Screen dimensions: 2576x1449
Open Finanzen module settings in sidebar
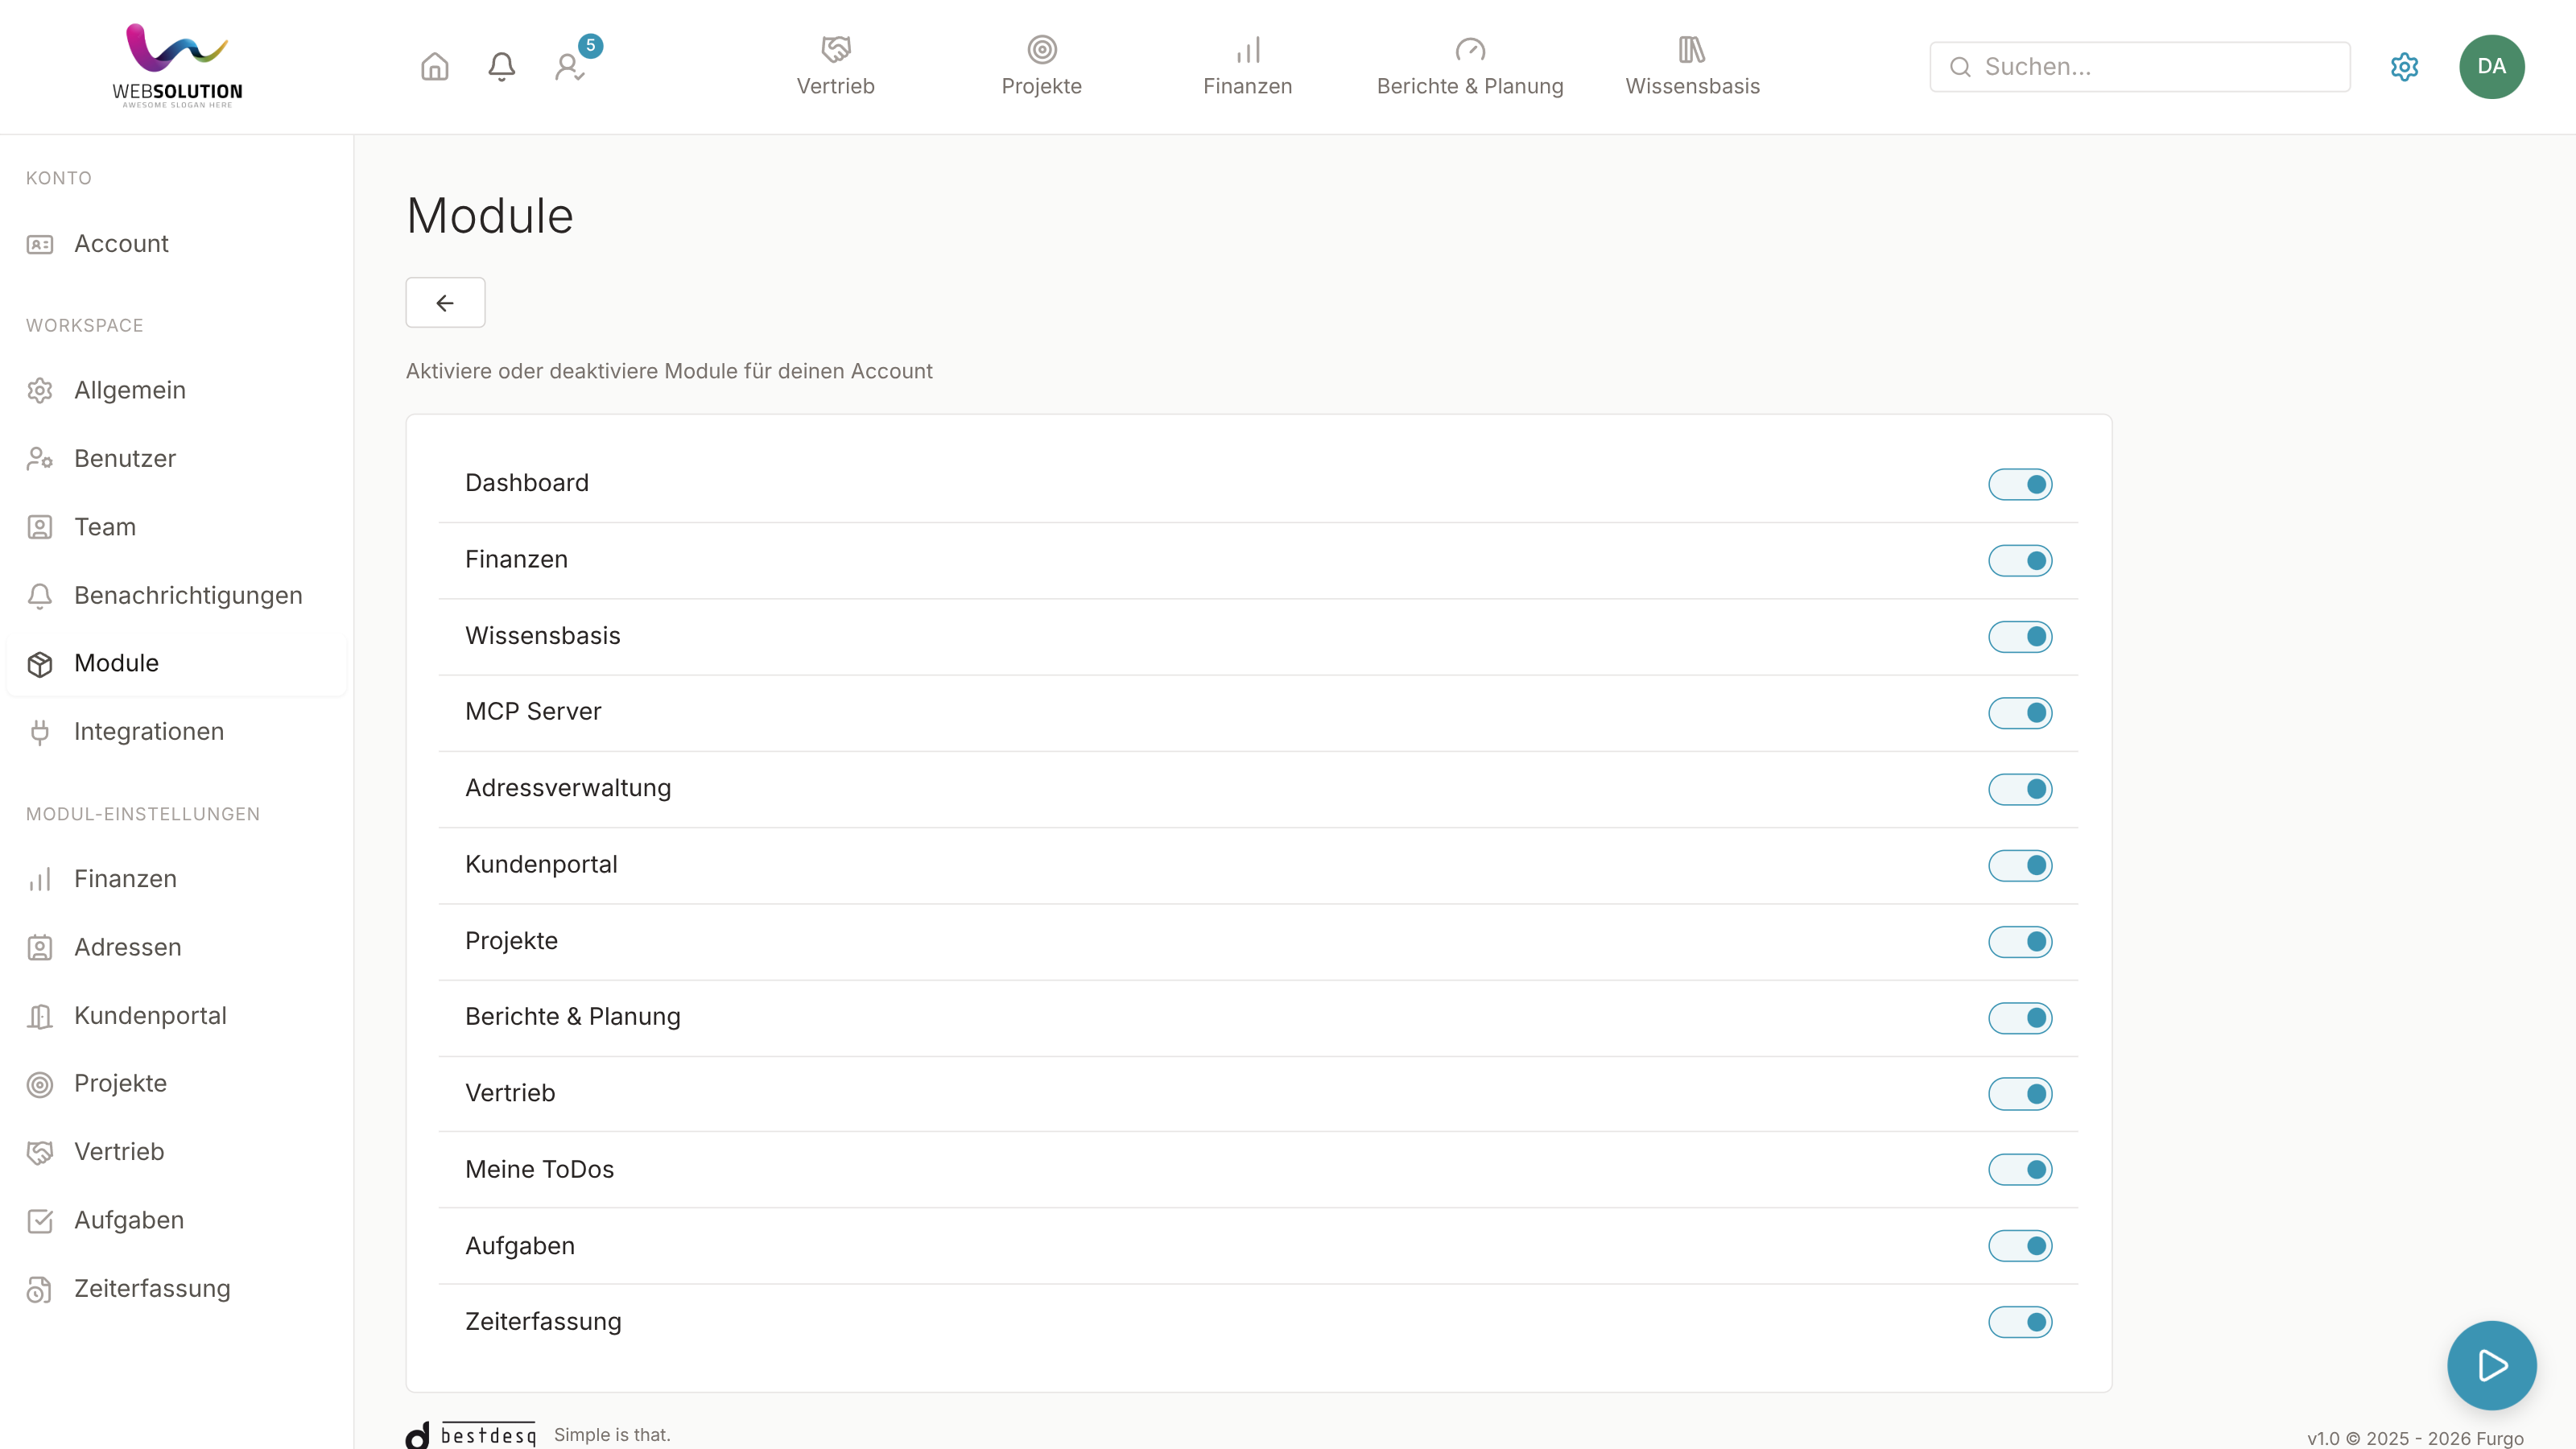point(176,879)
